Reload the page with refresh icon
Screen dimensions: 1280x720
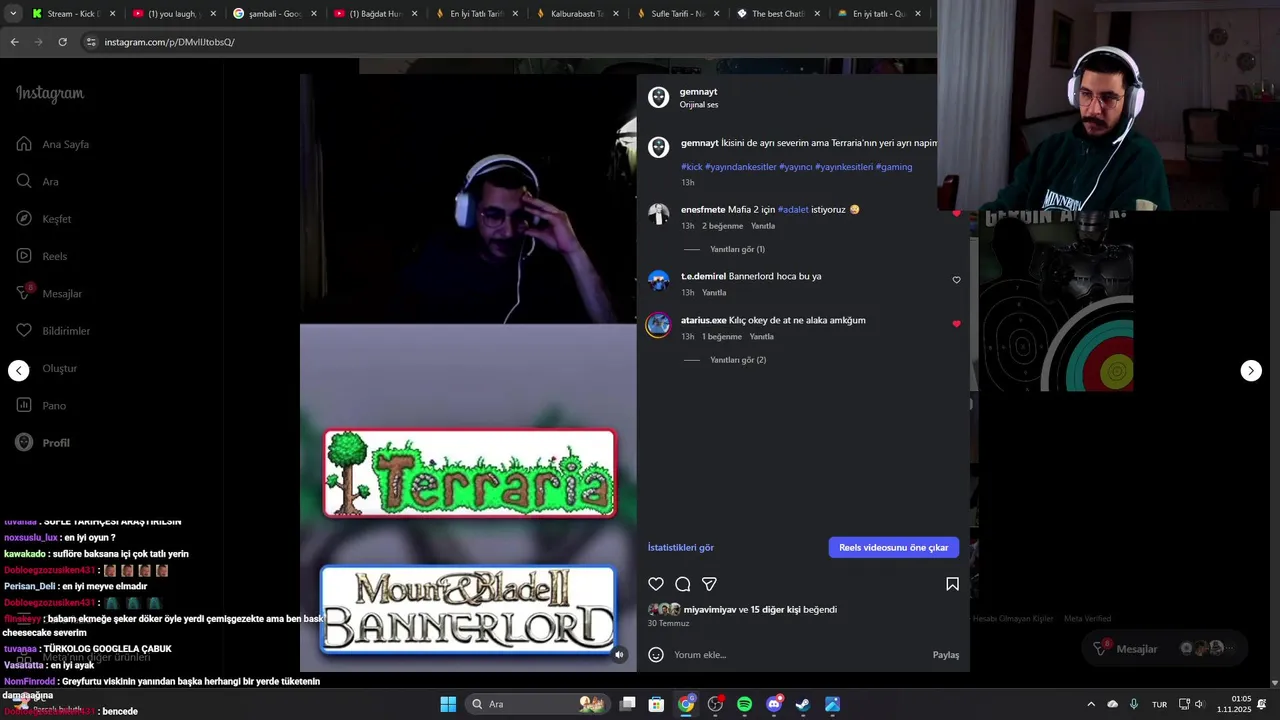pos(62,42)
